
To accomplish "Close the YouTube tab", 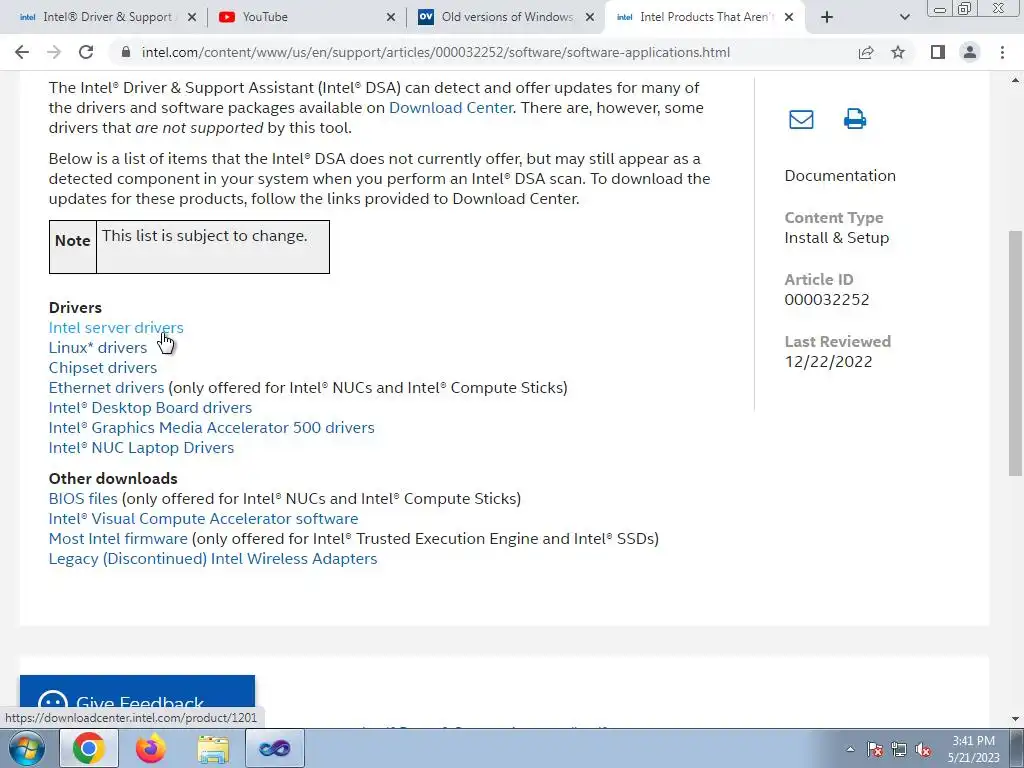I will click(x=391, y=17).
